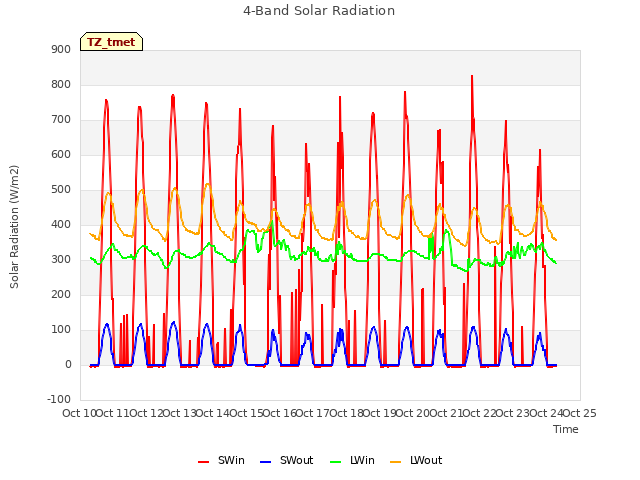Click the SWout legend label

click(x=296, y=460)
